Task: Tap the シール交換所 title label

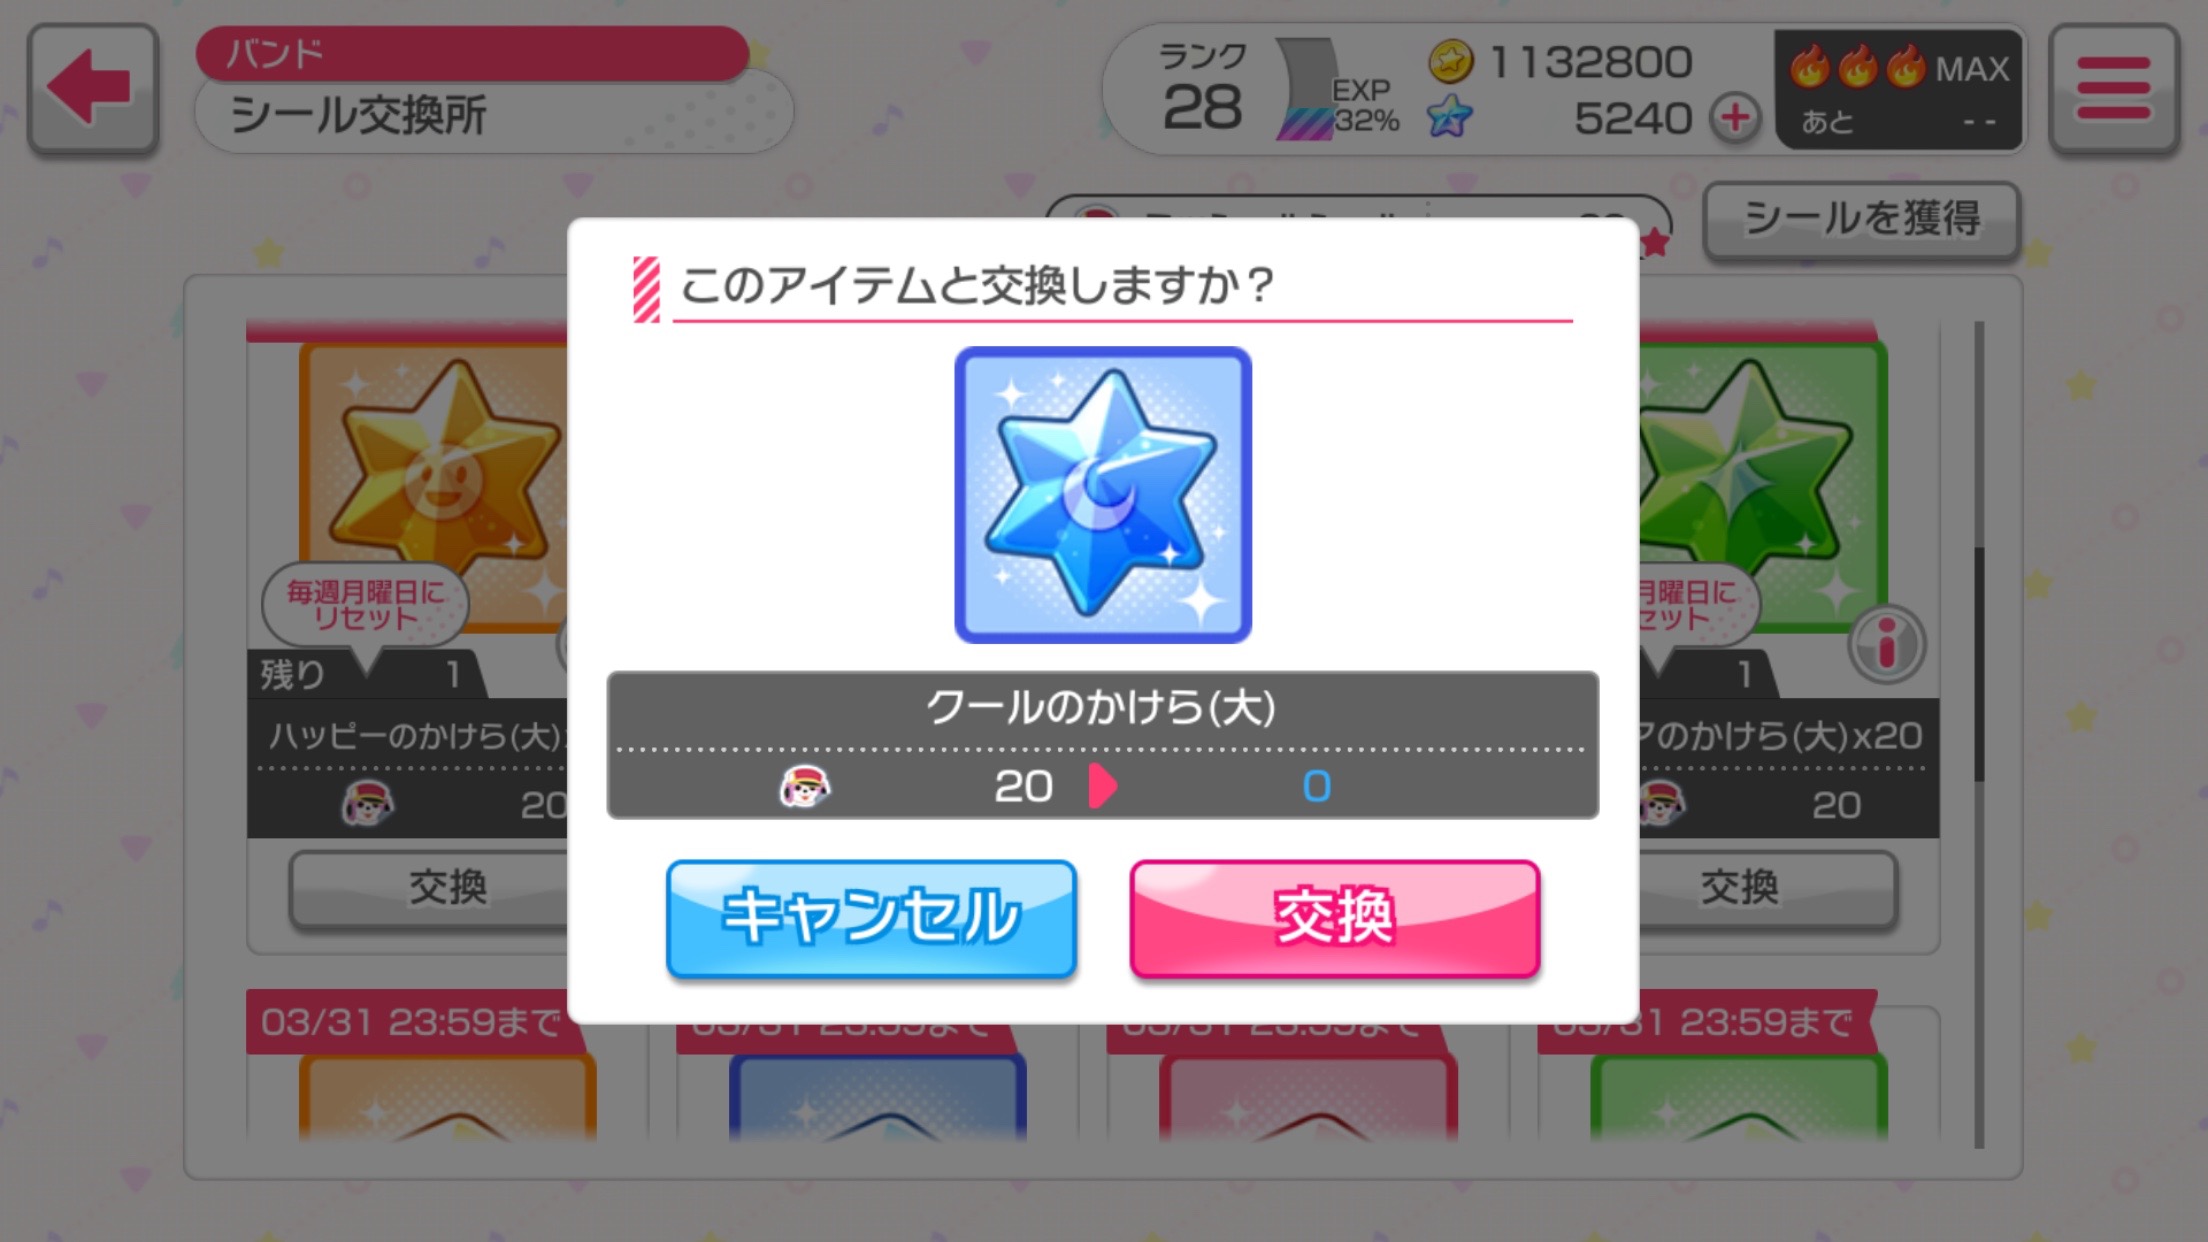Action: [358, 115]
